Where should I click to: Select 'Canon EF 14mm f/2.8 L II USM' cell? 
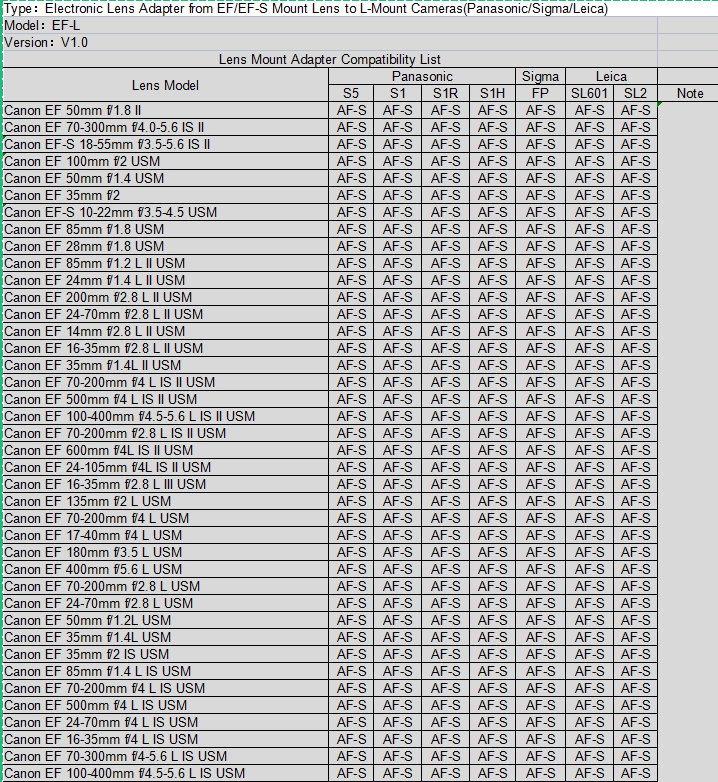click(166, 331)
